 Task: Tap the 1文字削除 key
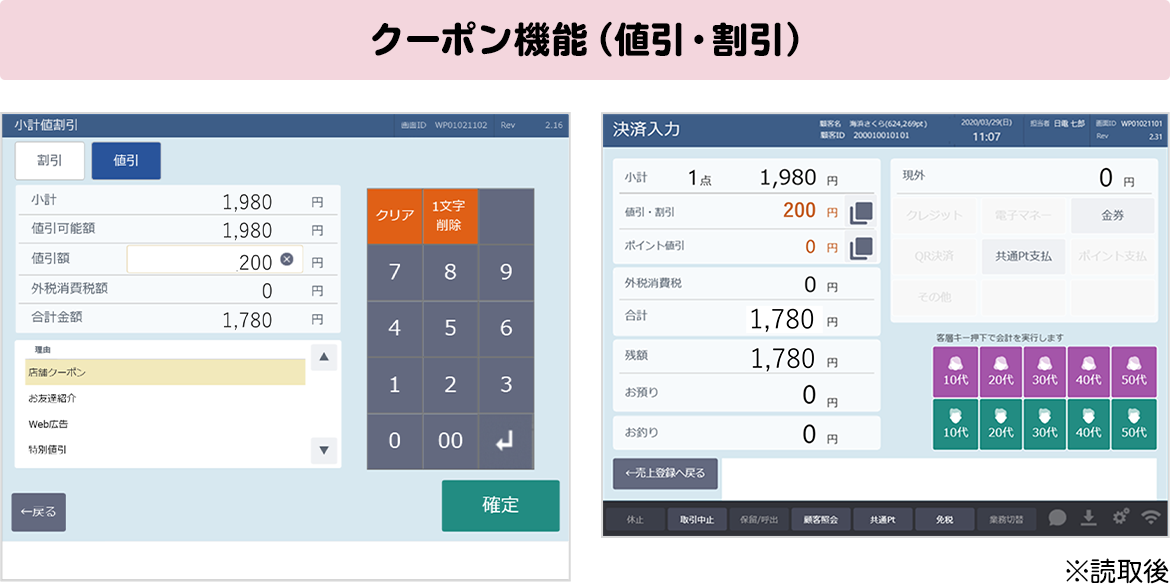coord(450,216)
